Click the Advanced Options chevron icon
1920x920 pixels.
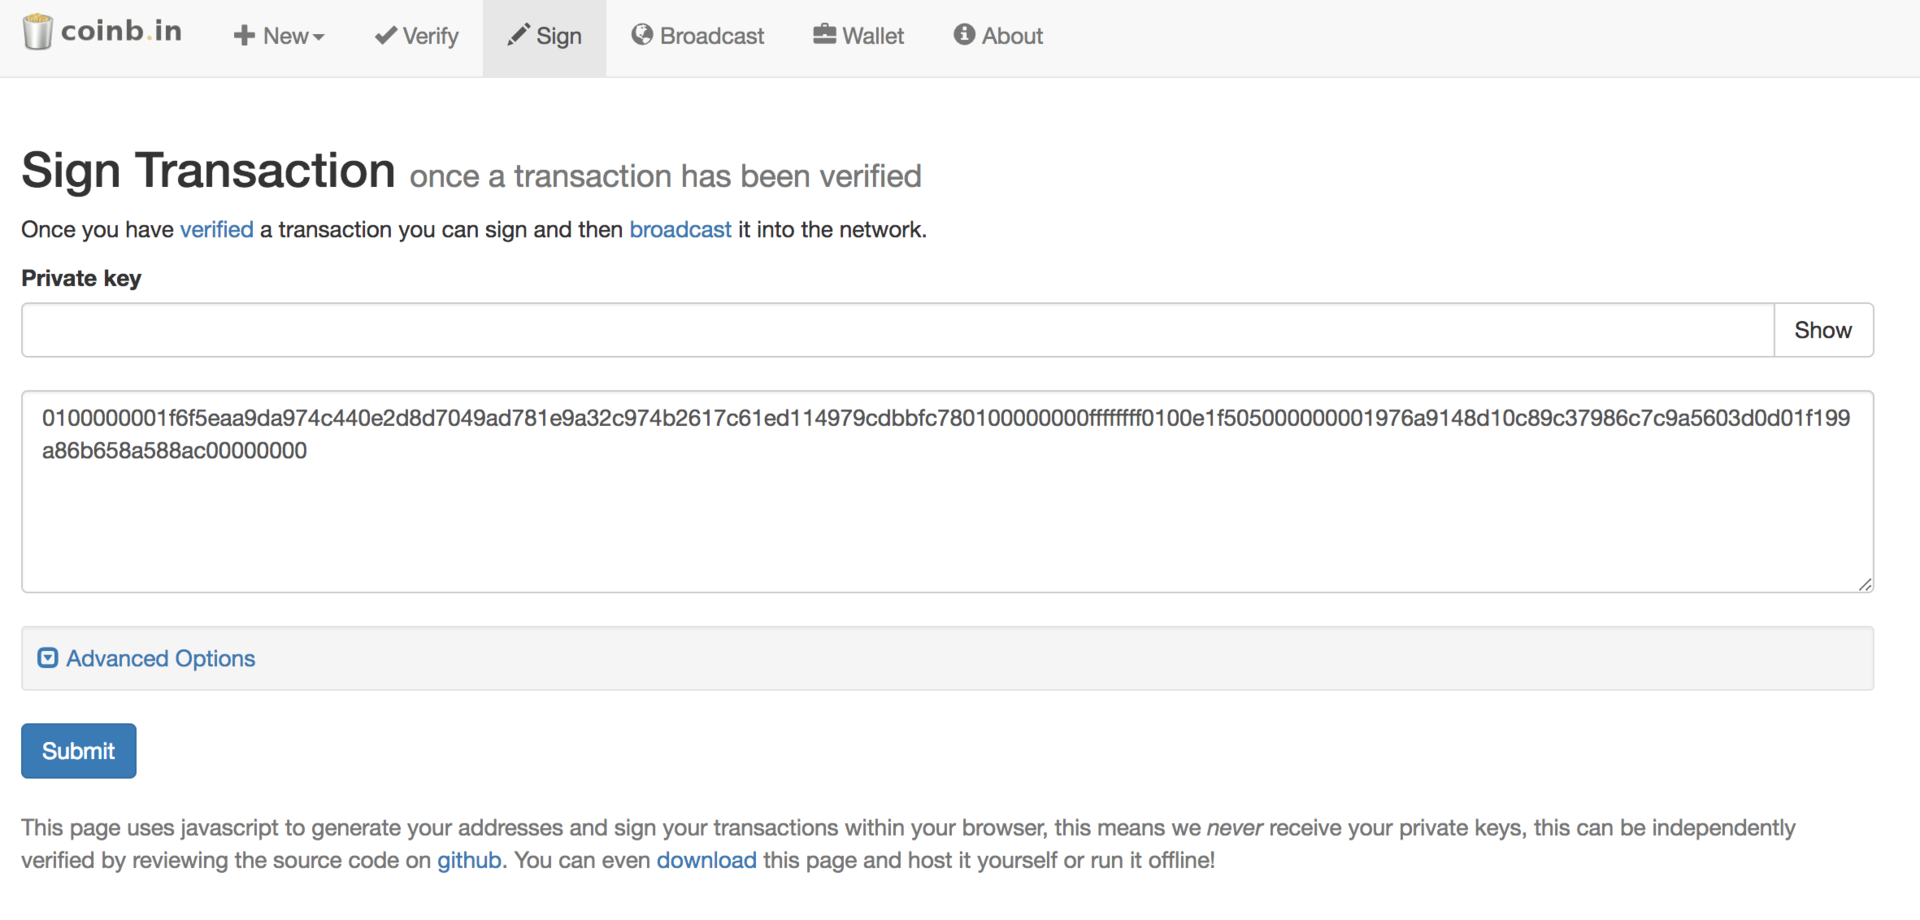[x=48, y=658]
